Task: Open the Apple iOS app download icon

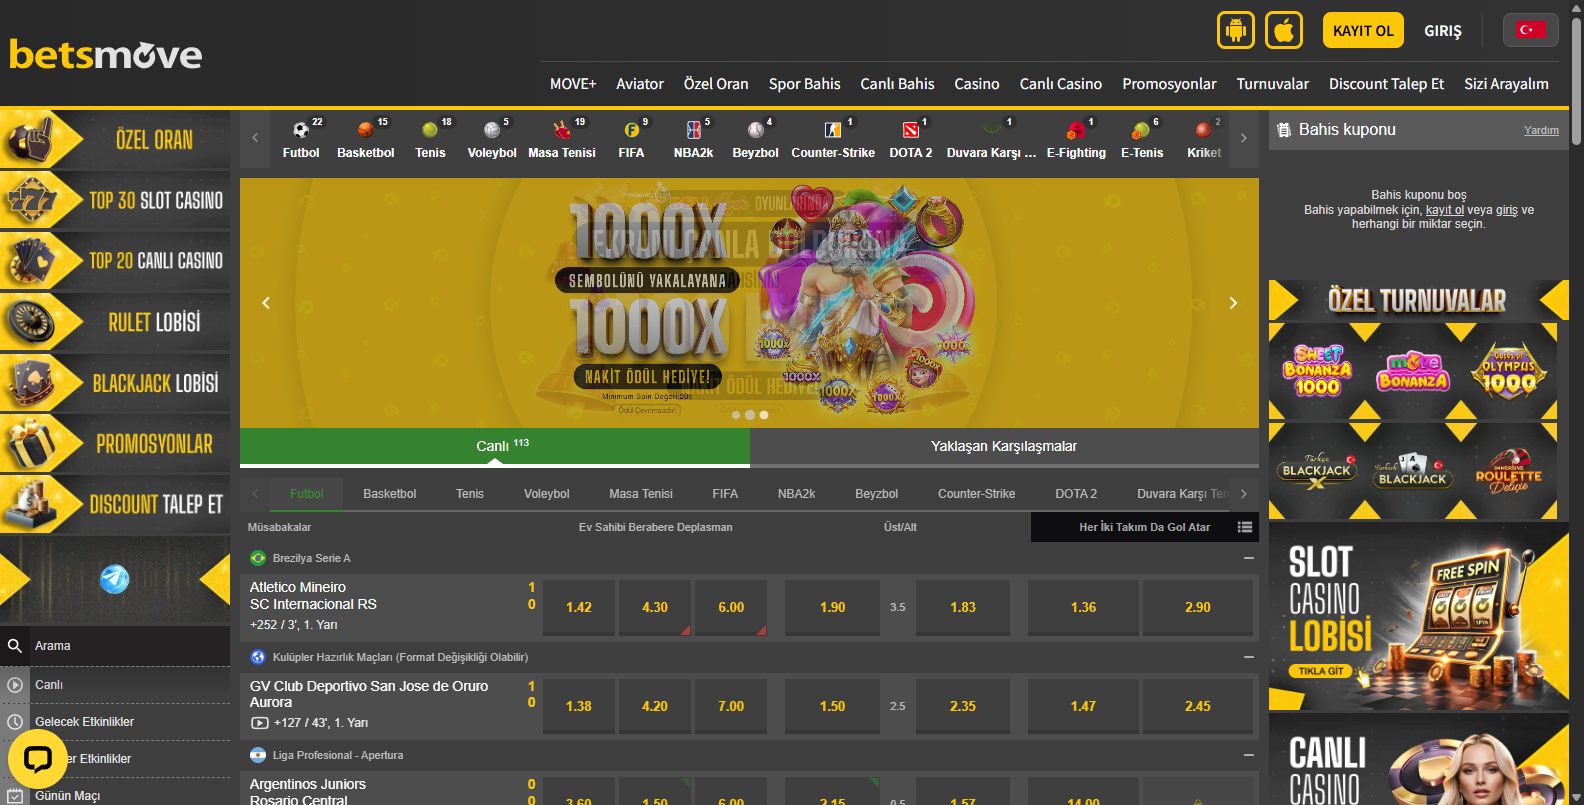Action: pos(1284,30)
